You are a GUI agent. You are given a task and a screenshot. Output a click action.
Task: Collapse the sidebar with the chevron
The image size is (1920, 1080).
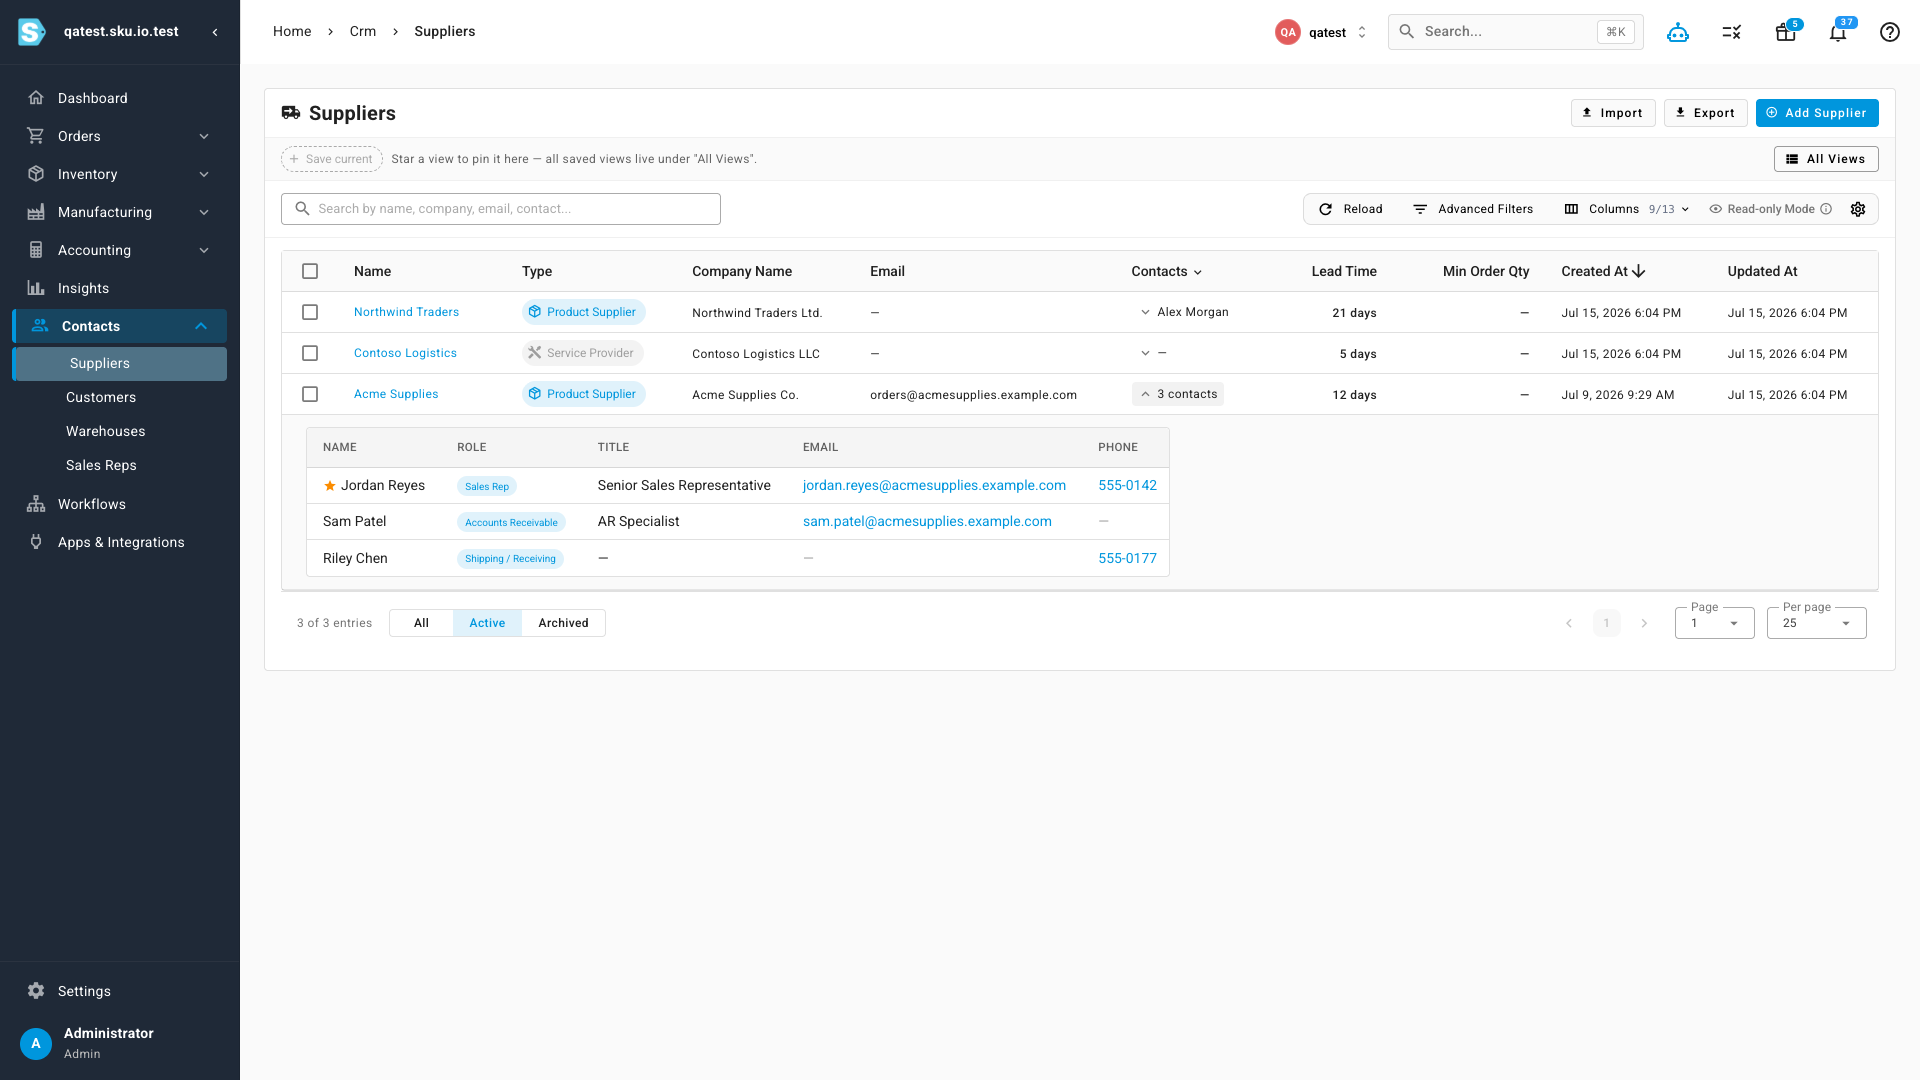tap(215, 32)
